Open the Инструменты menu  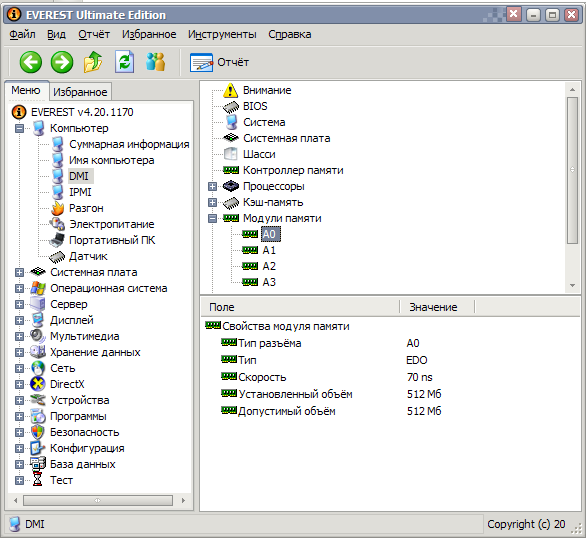coord(222,34)
